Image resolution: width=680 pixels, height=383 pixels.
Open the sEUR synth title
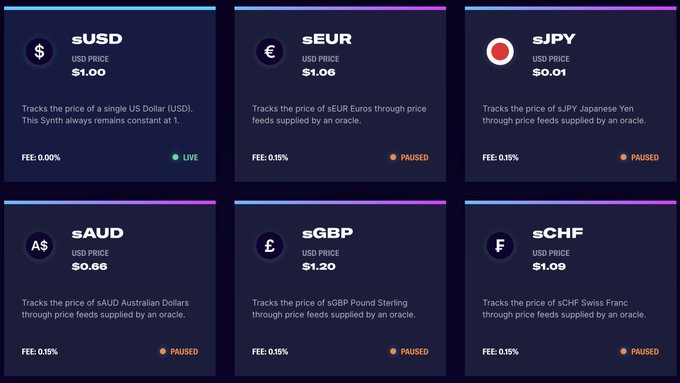(x=327, y=39)
